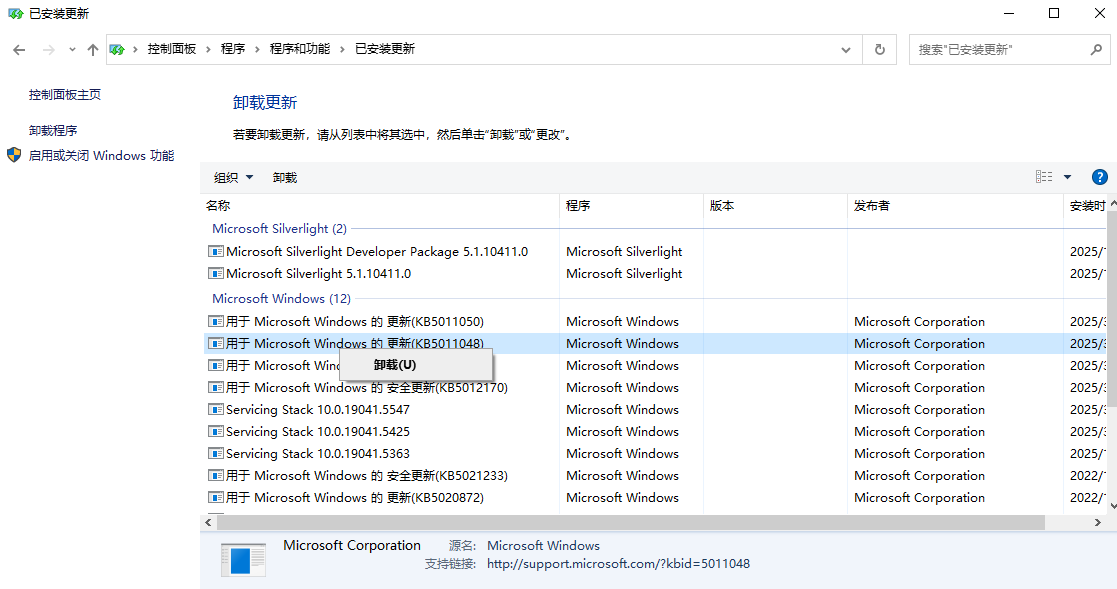Click the location icon in address bar
The image size is (1117, 589).
(x=117, y=49)
